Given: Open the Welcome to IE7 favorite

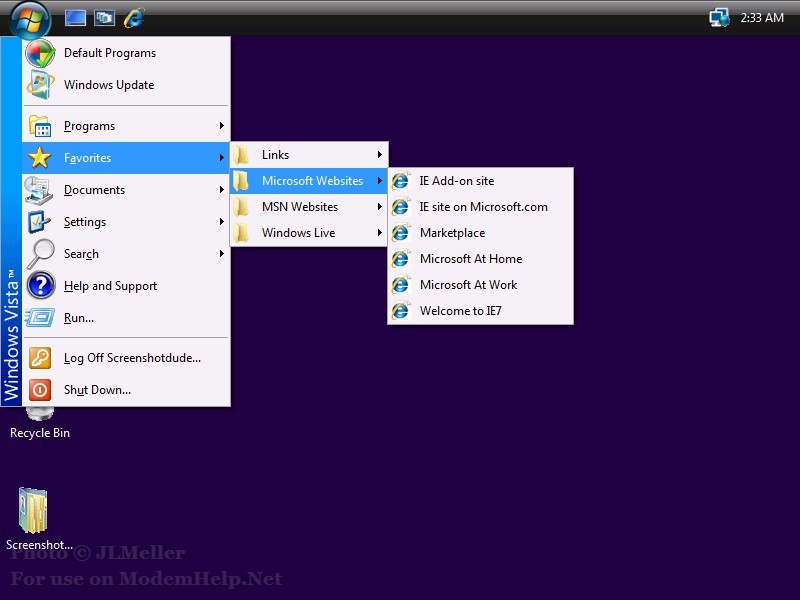Looking at the screenshot, I should pos(481,311).
